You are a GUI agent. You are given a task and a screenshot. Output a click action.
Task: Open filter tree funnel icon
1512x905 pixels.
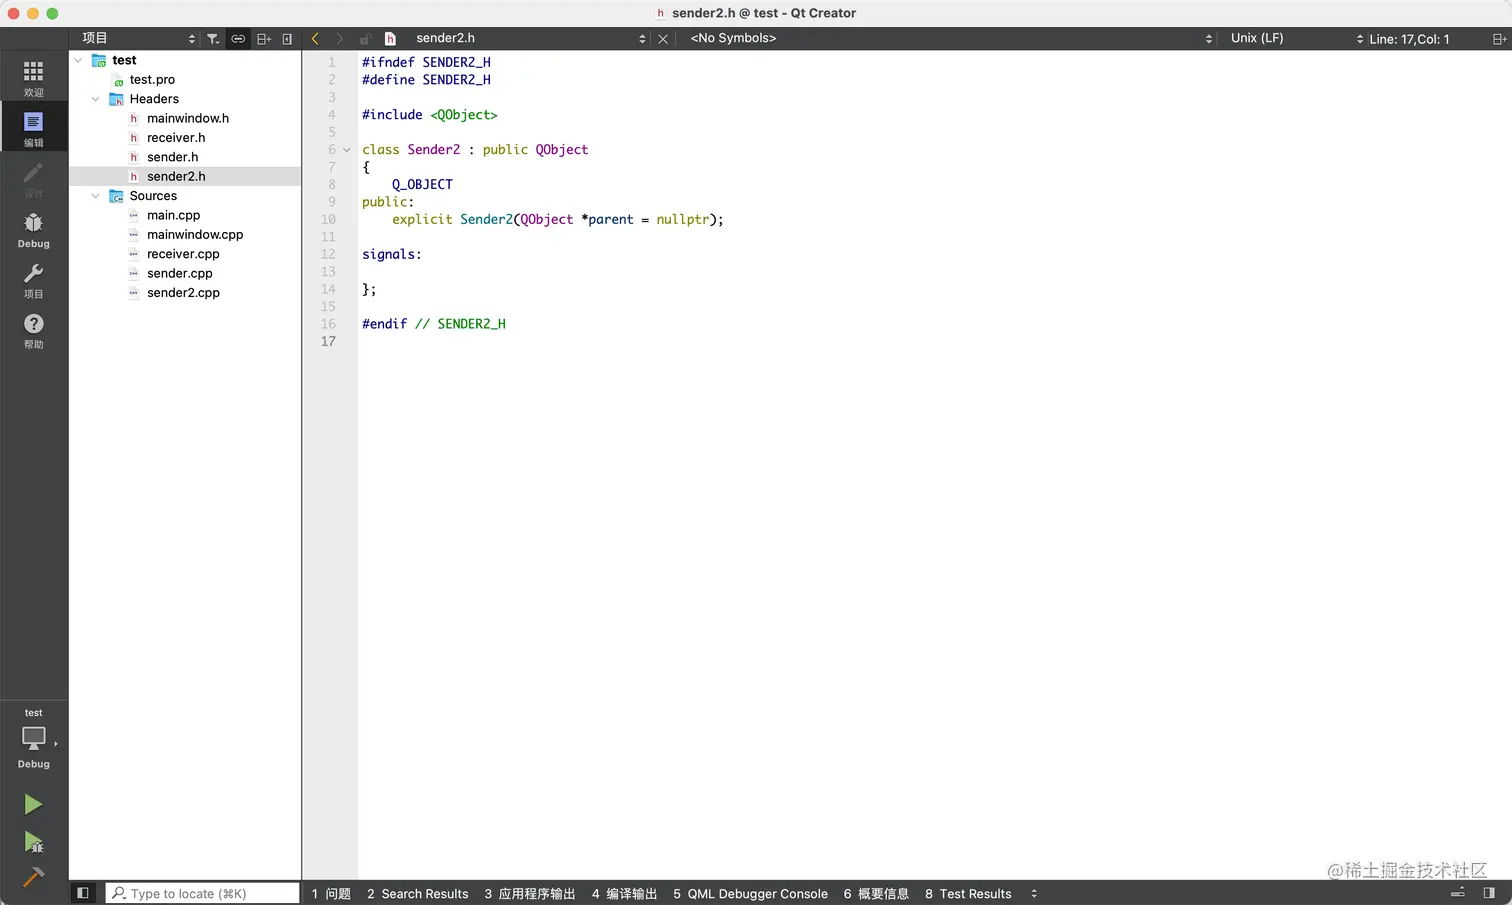(213, 39)
